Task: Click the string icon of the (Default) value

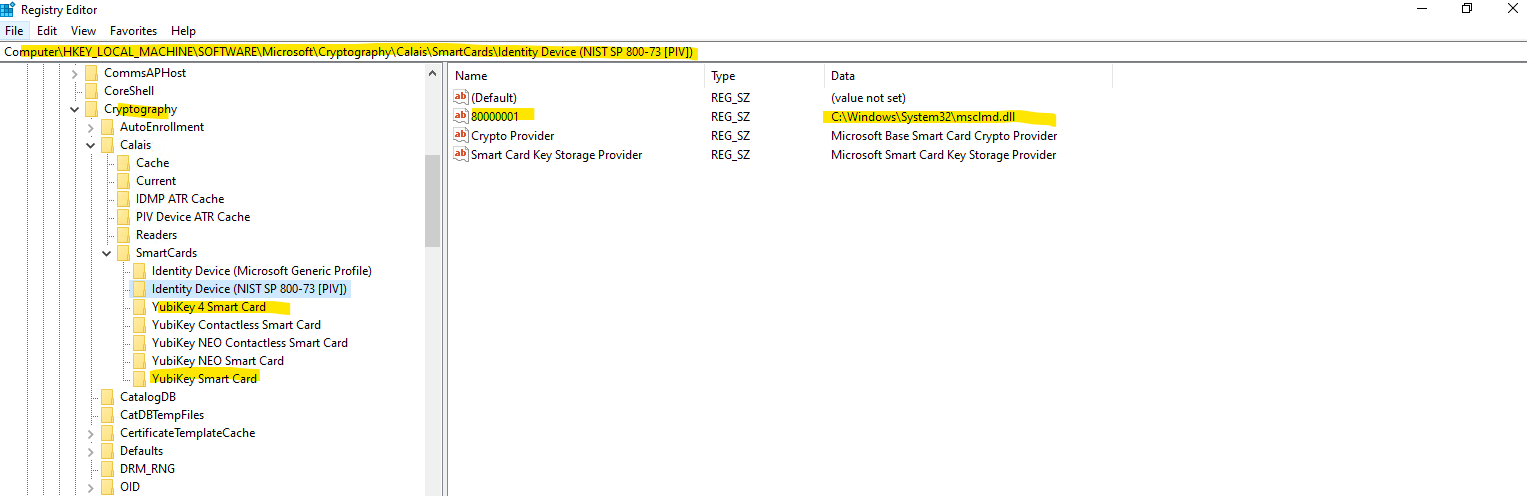Action: pyautogui.click(x=461, y=98)
